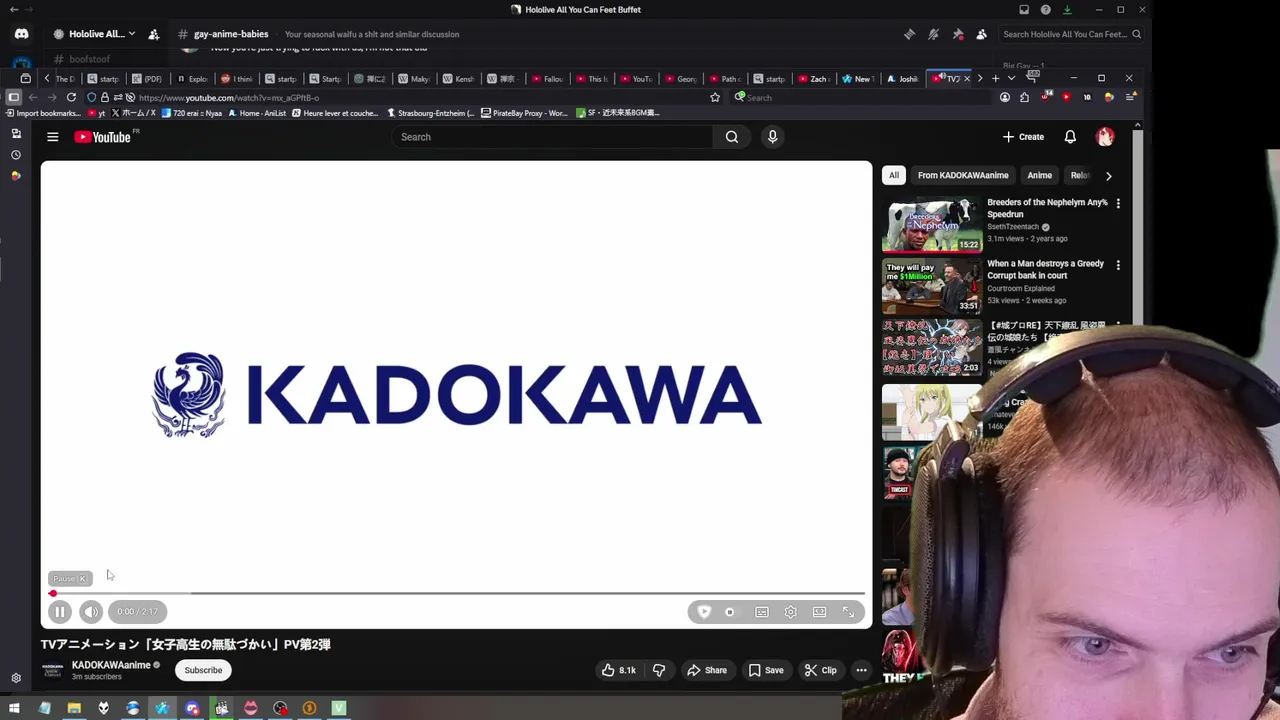Pause the YouTube video
Viewport: 1280px width, 720px height.
coord(60,612)
